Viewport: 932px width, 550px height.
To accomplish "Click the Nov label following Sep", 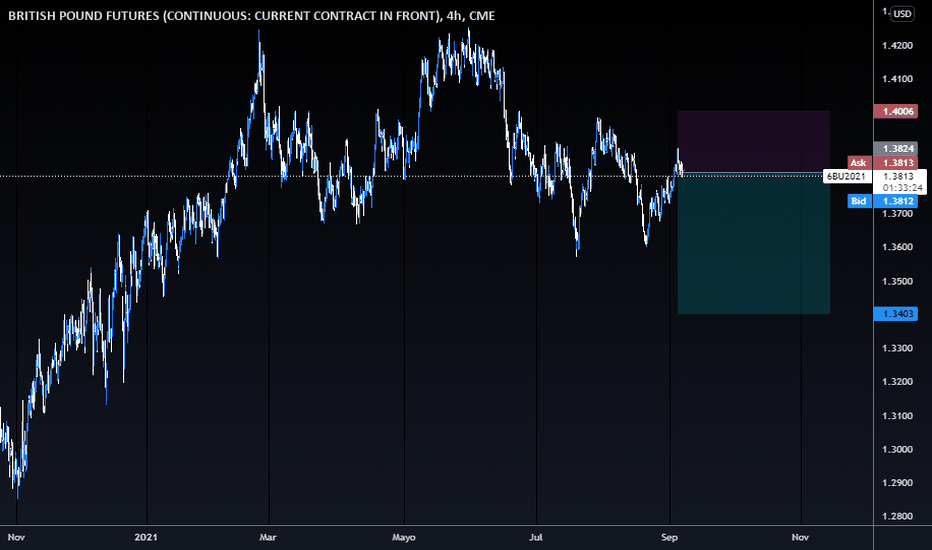I will click(x=801, y=538).
